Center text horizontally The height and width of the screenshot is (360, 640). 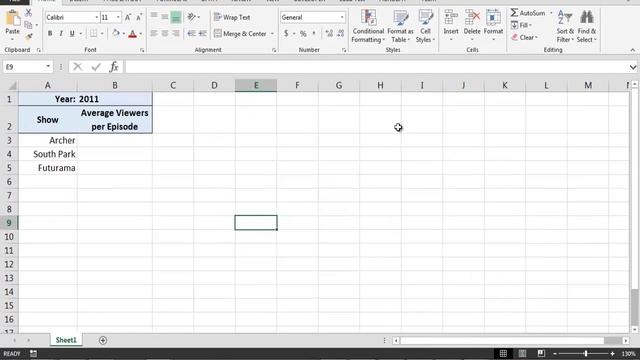[164, 33]
